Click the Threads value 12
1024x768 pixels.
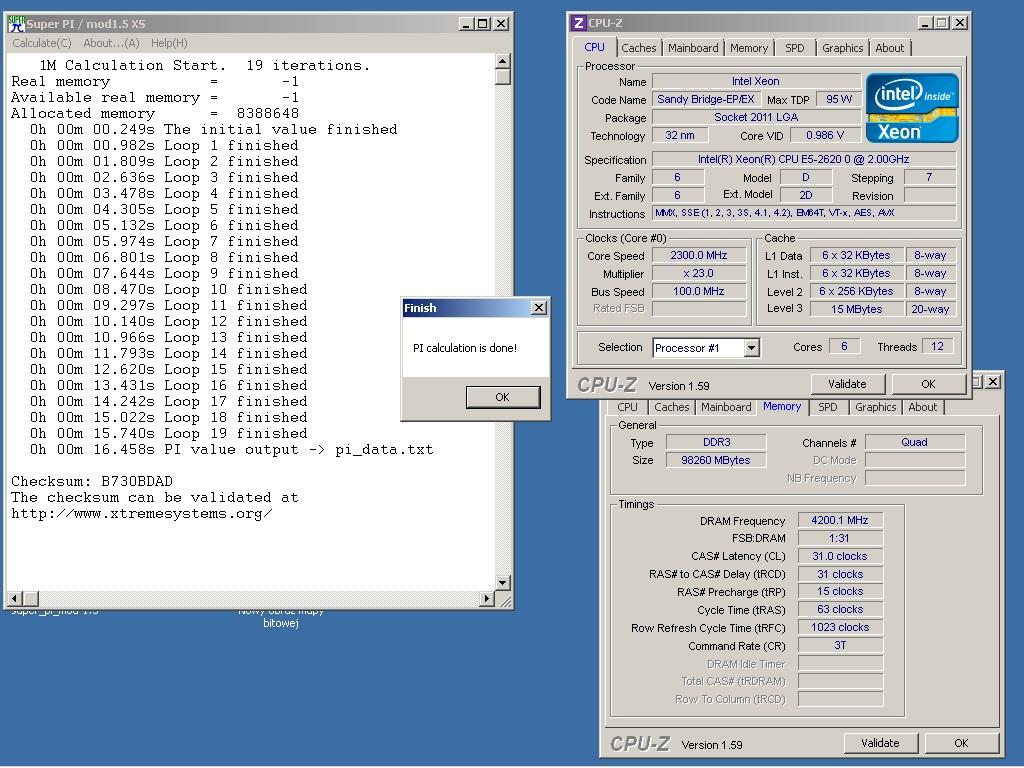point(937,346)
